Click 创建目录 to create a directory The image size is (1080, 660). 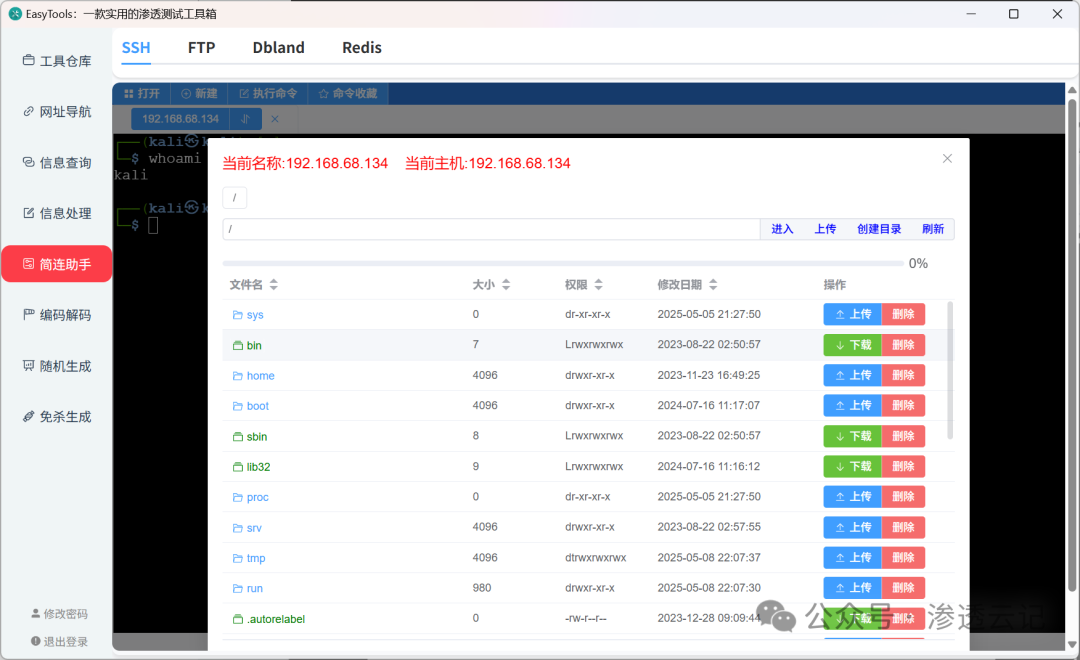[879, 229]
